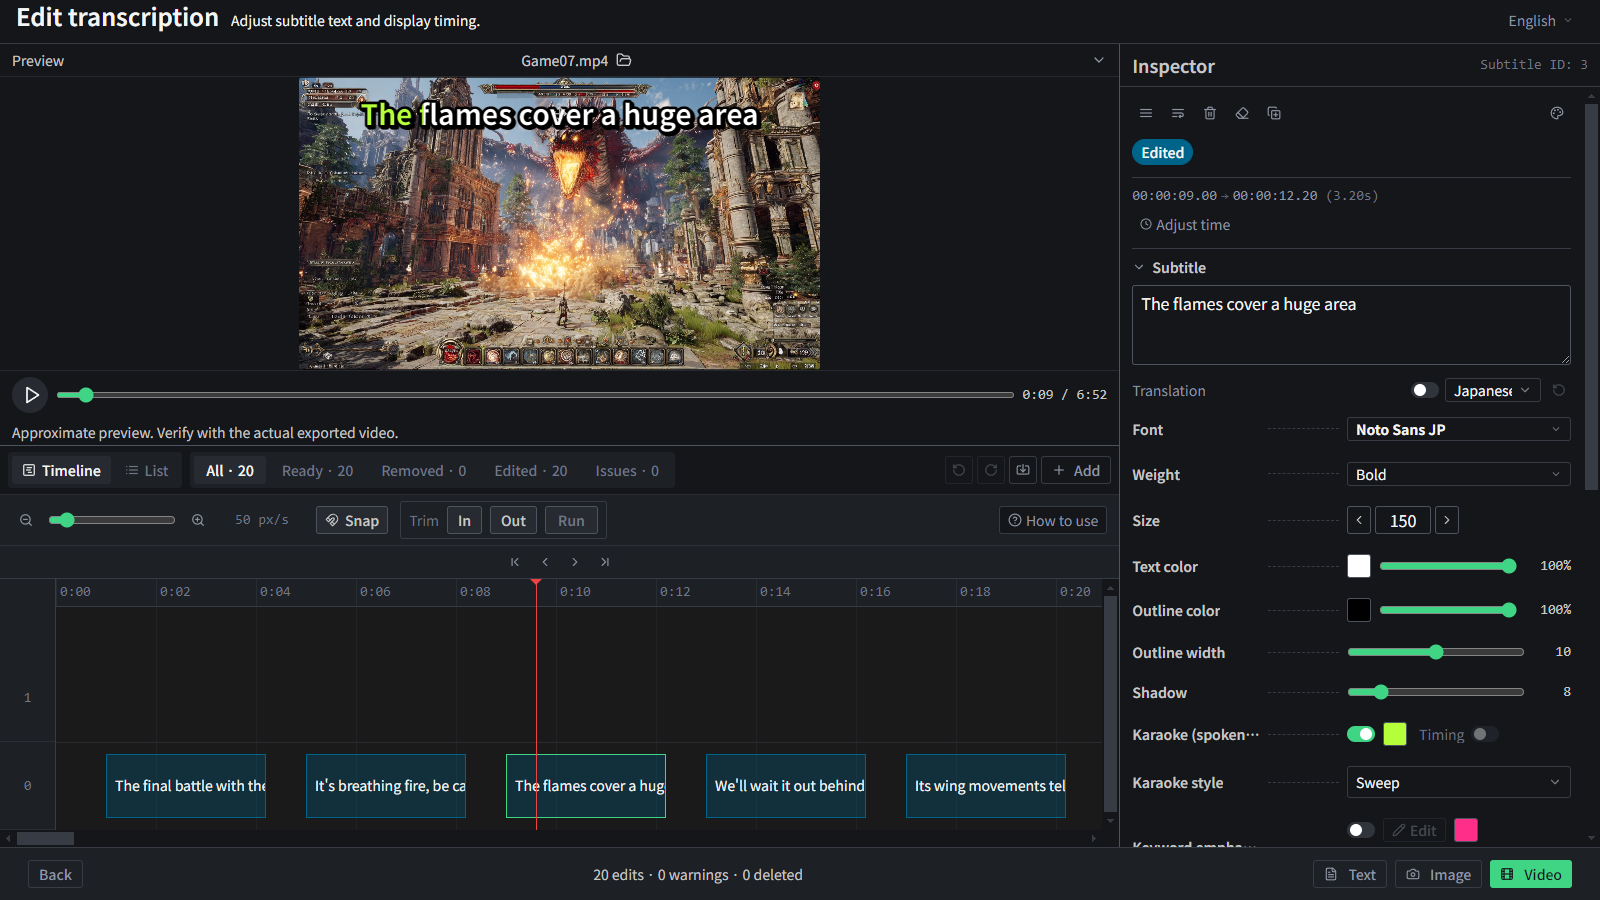Enable the karaoke Timing switch
The image size is (1600, 900).
1485,734
